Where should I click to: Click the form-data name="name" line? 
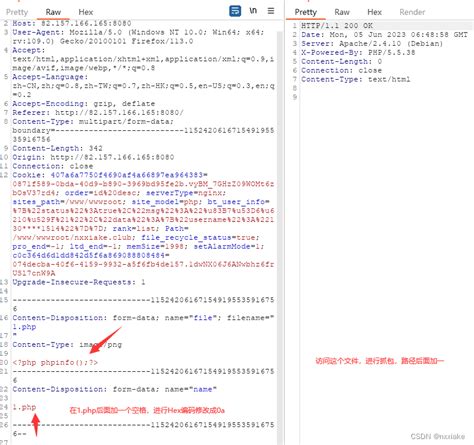point(114,389)
